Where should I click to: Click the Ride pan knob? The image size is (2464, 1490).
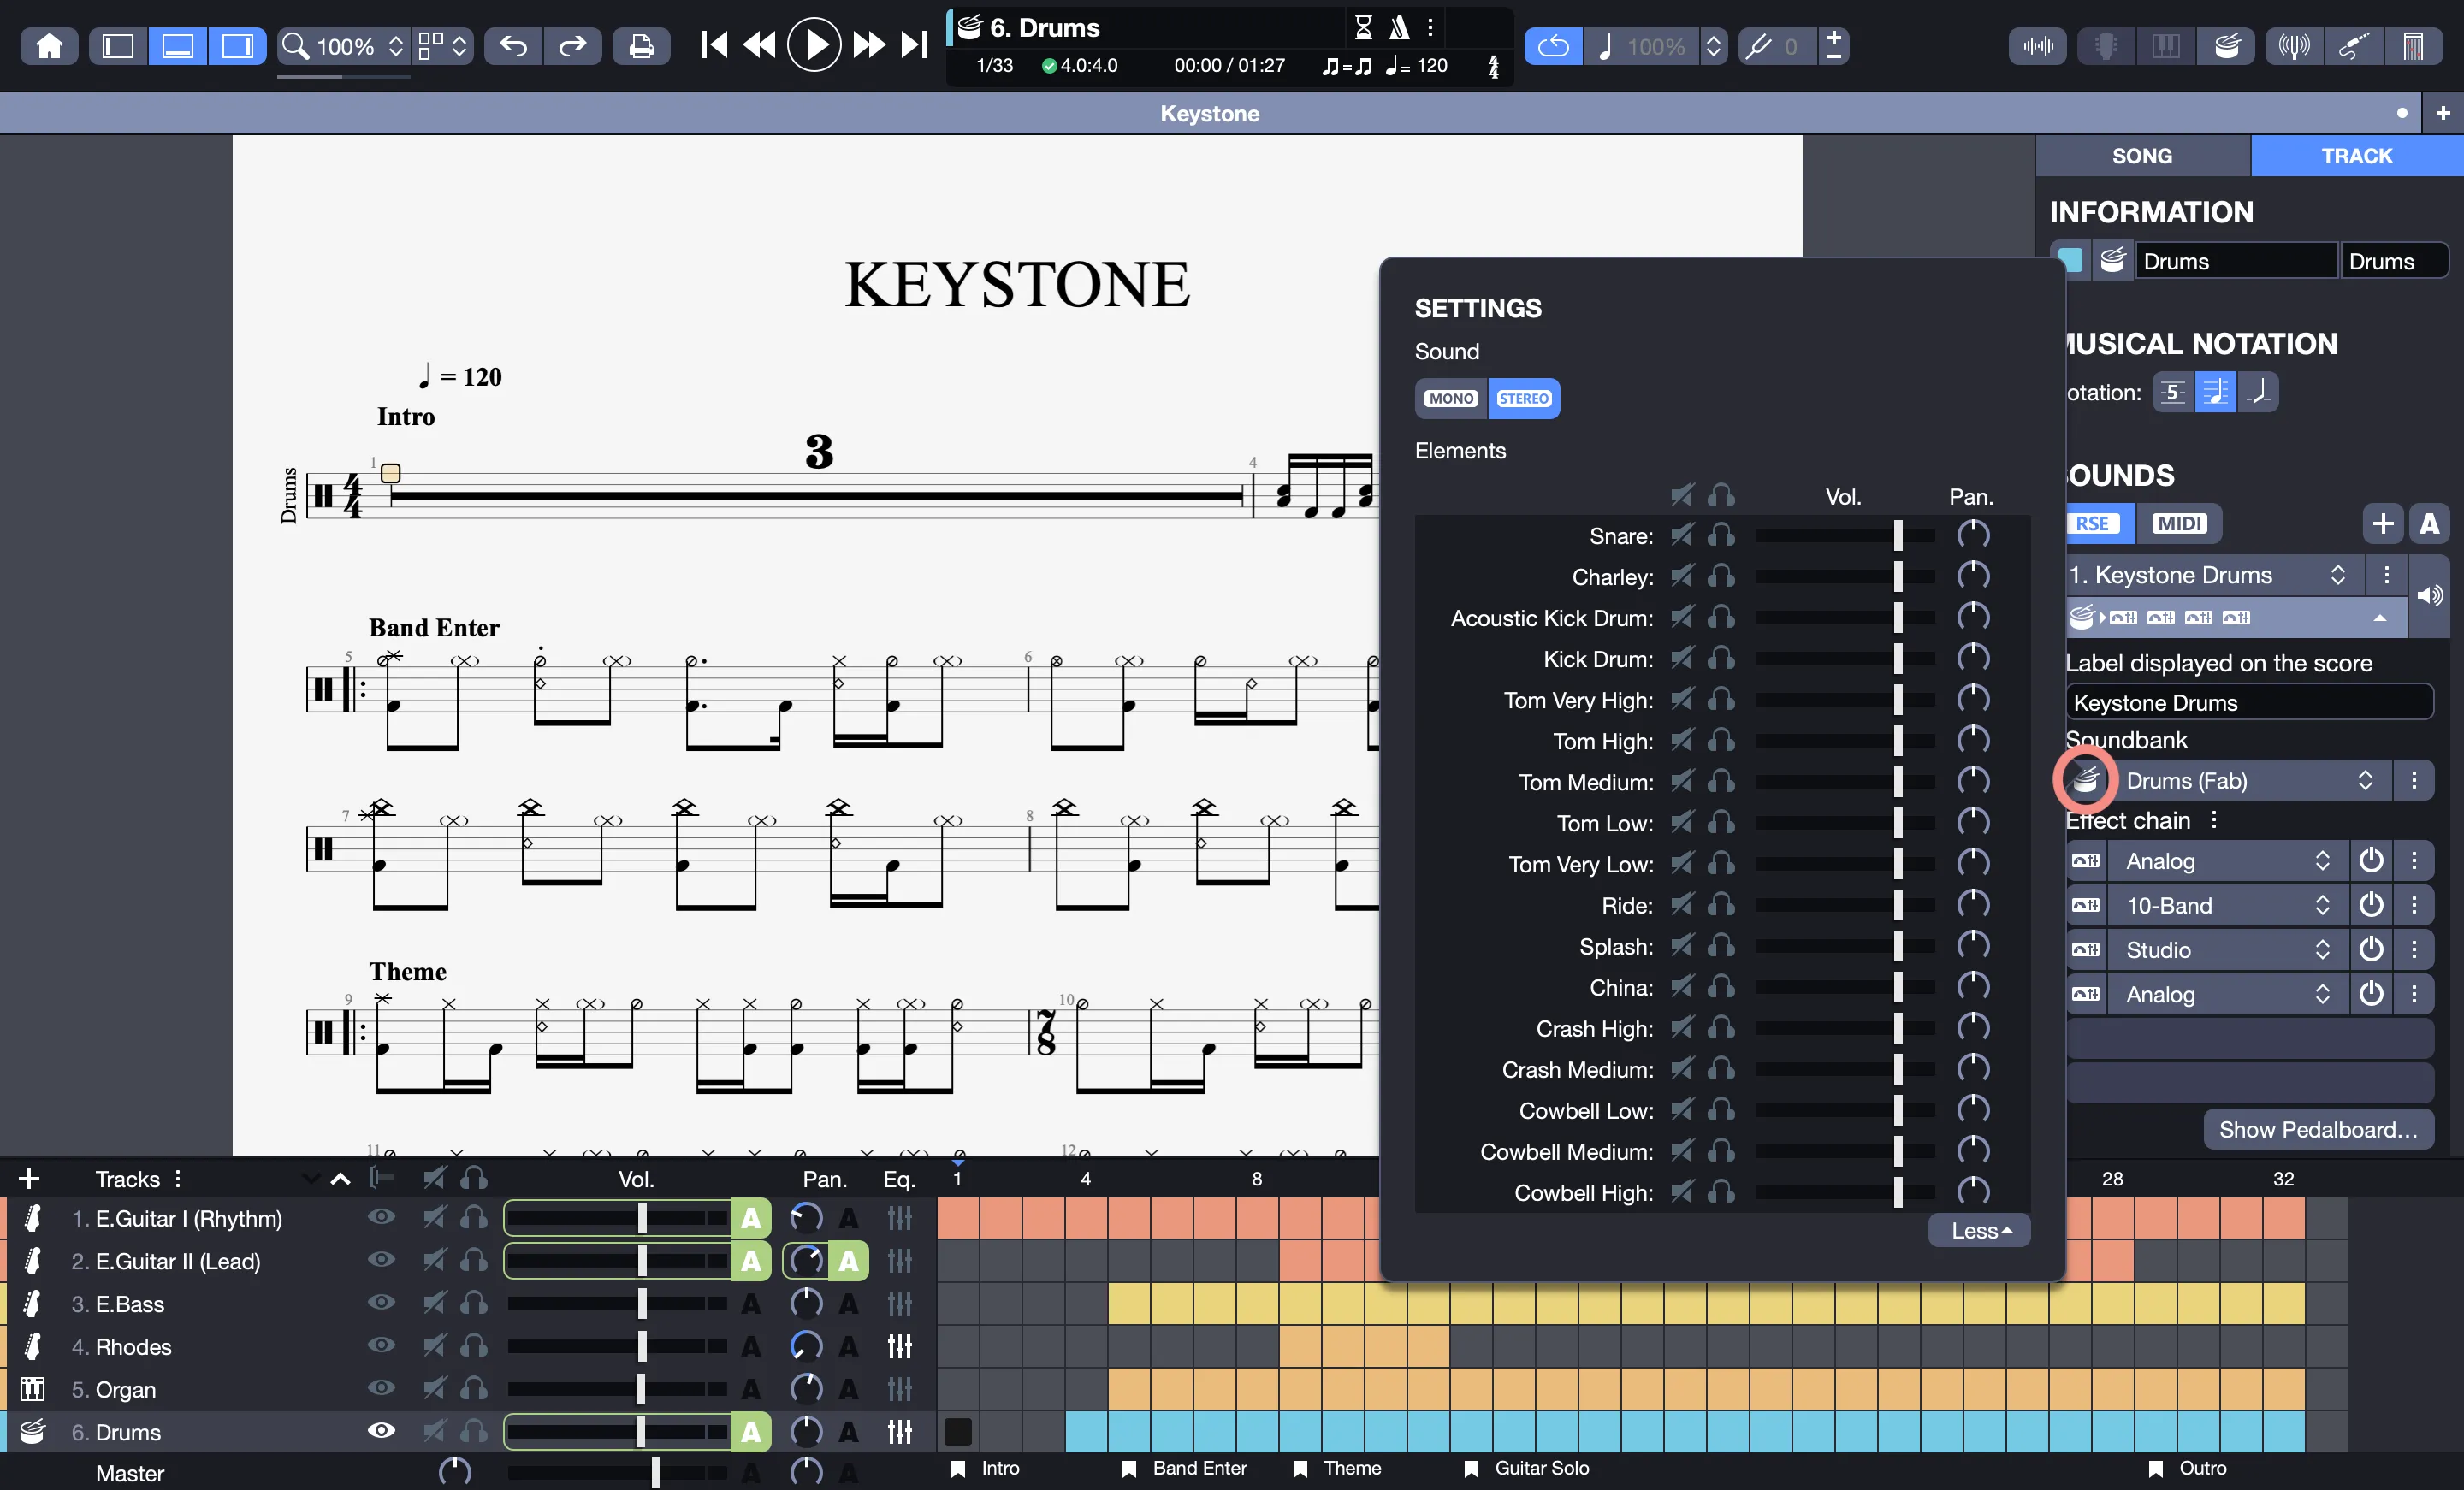coord(1972,905)
